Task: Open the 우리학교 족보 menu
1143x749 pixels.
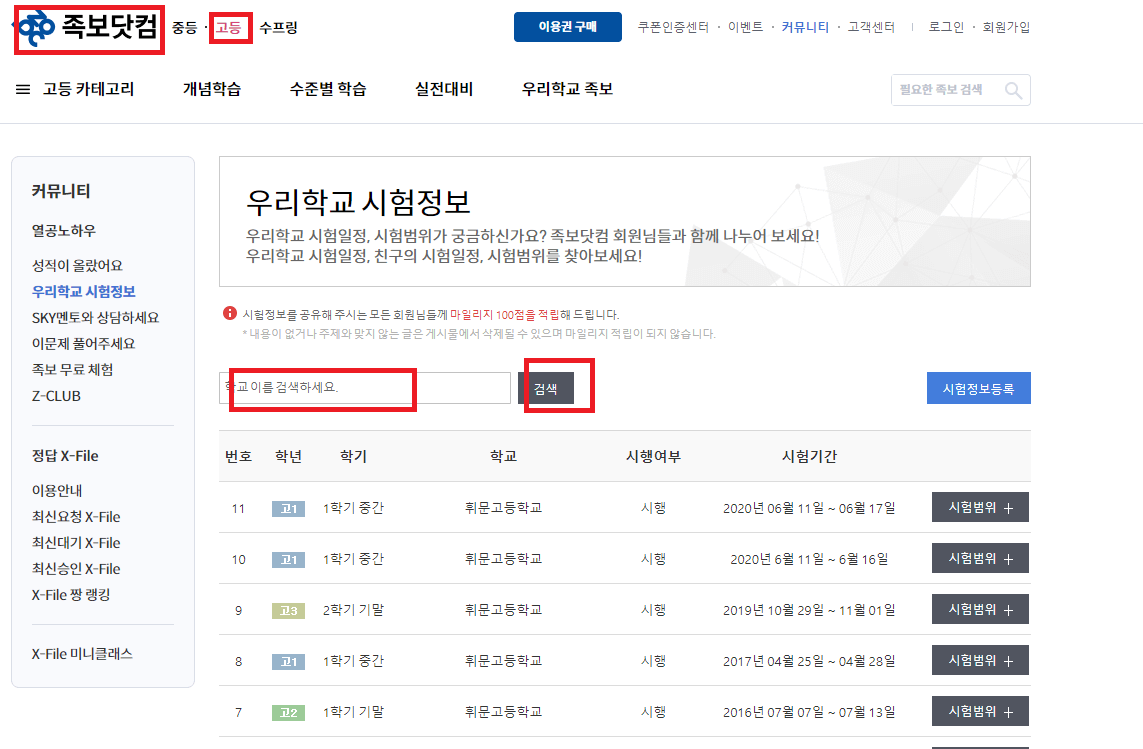Action: 566,88
